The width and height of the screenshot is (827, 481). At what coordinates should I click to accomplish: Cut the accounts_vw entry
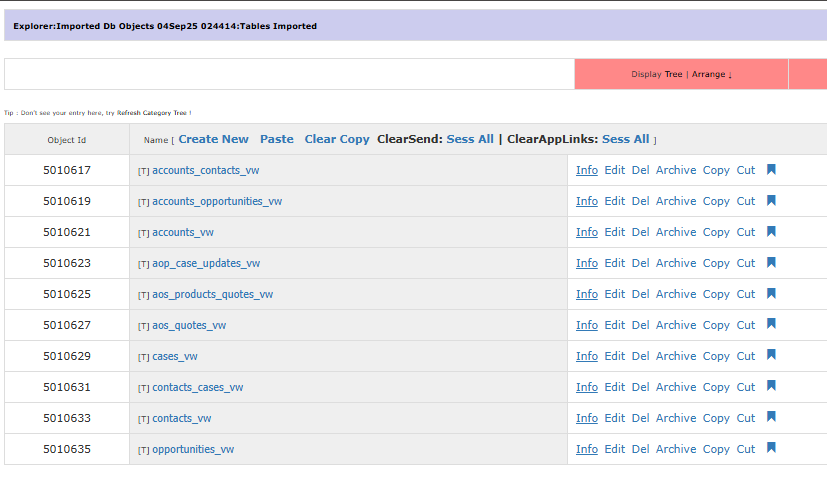tap(746, 233)
